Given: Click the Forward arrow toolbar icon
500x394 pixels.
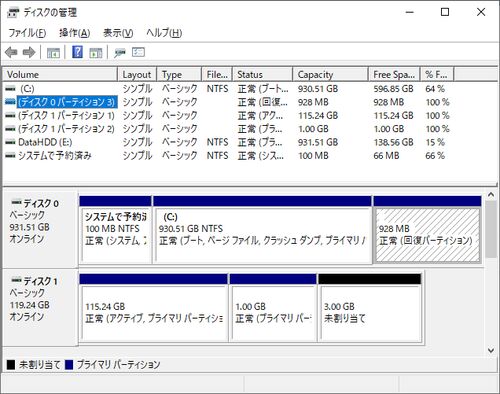Looking at the screenshot, I should (29, 52).
